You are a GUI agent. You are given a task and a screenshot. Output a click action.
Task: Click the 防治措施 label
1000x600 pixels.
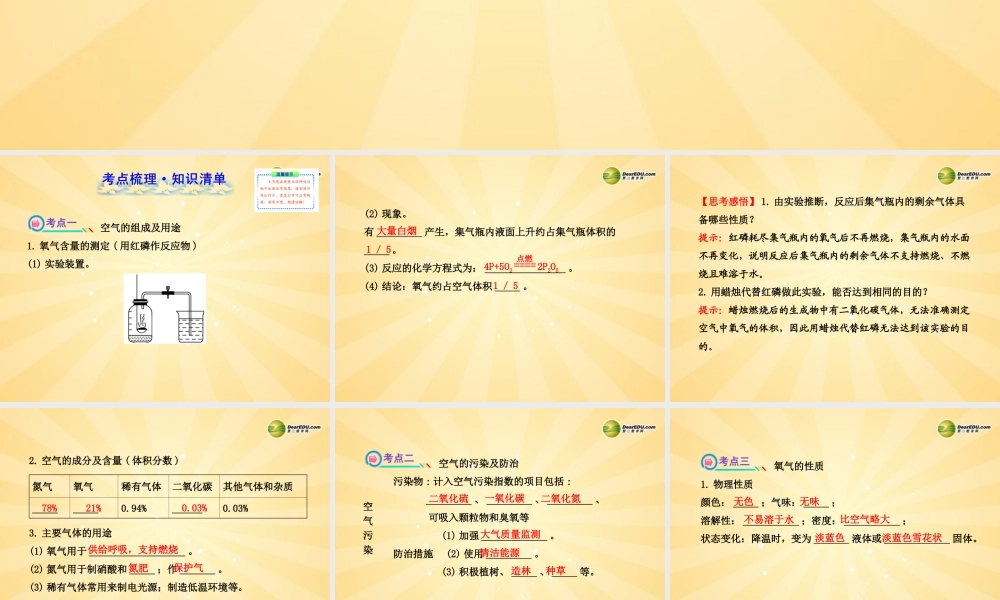(413, 553)
